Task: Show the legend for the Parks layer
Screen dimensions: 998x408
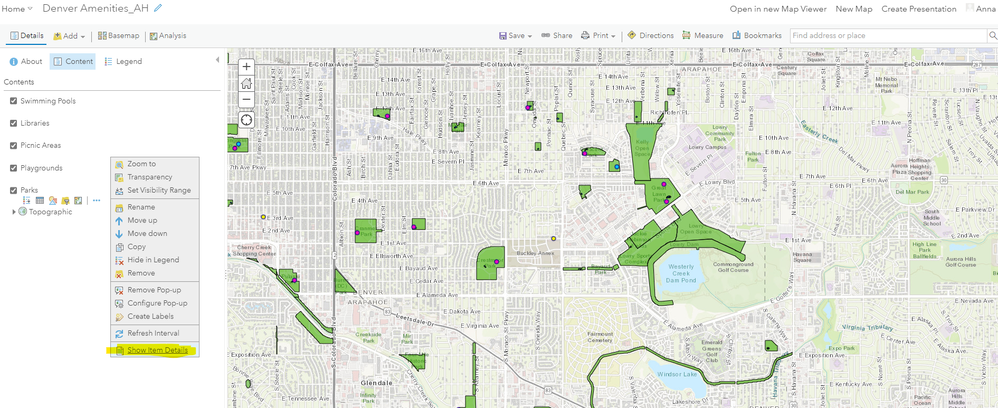Action: (27, 200)
